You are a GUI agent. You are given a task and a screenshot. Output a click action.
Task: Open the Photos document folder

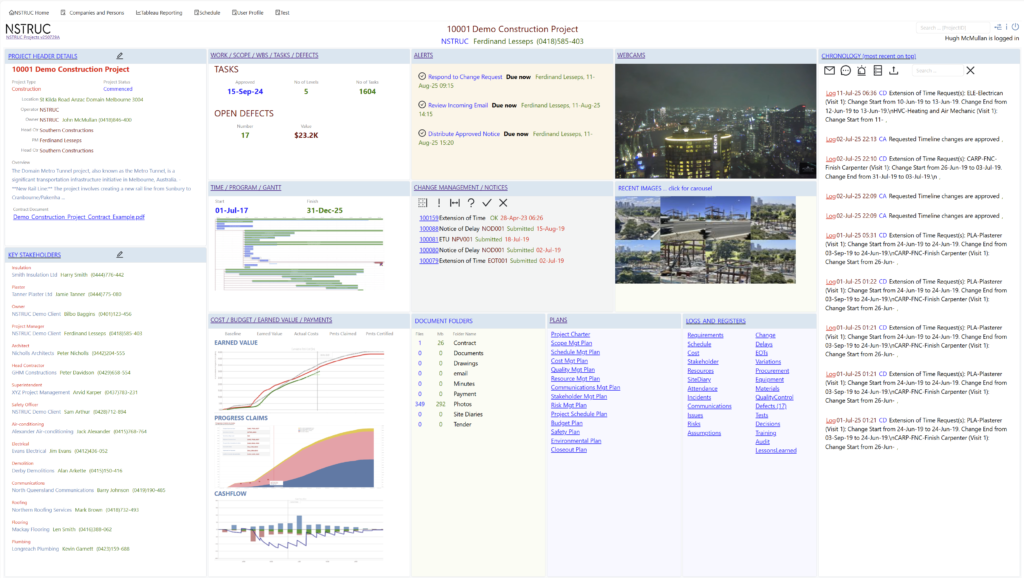pyautogui.click(x=462, y=404)
